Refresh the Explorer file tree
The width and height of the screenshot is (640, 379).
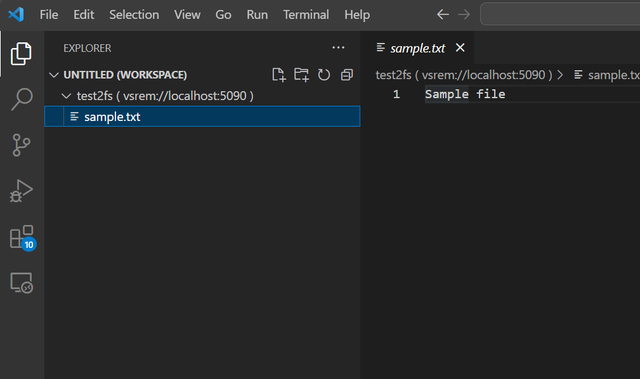tap(324, 75)
